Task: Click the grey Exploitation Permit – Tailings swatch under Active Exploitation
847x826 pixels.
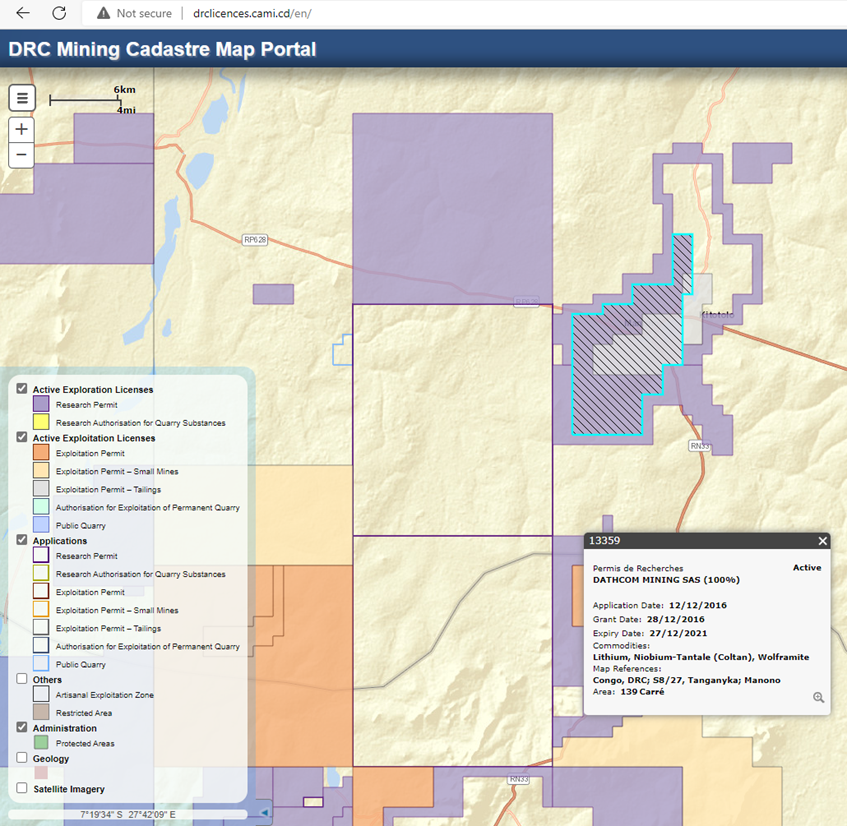Action: (41, 488)
